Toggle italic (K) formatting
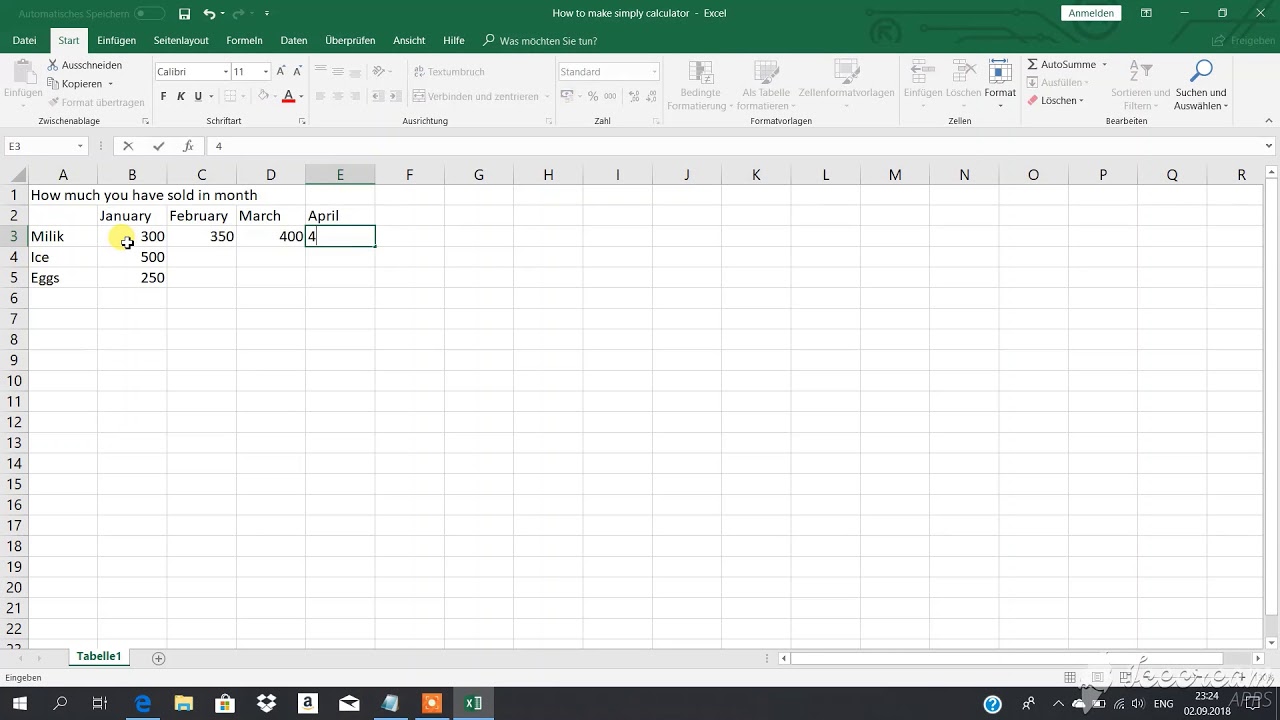The height and width of the screenshot is (720, 1280). [x=181, y=97]
